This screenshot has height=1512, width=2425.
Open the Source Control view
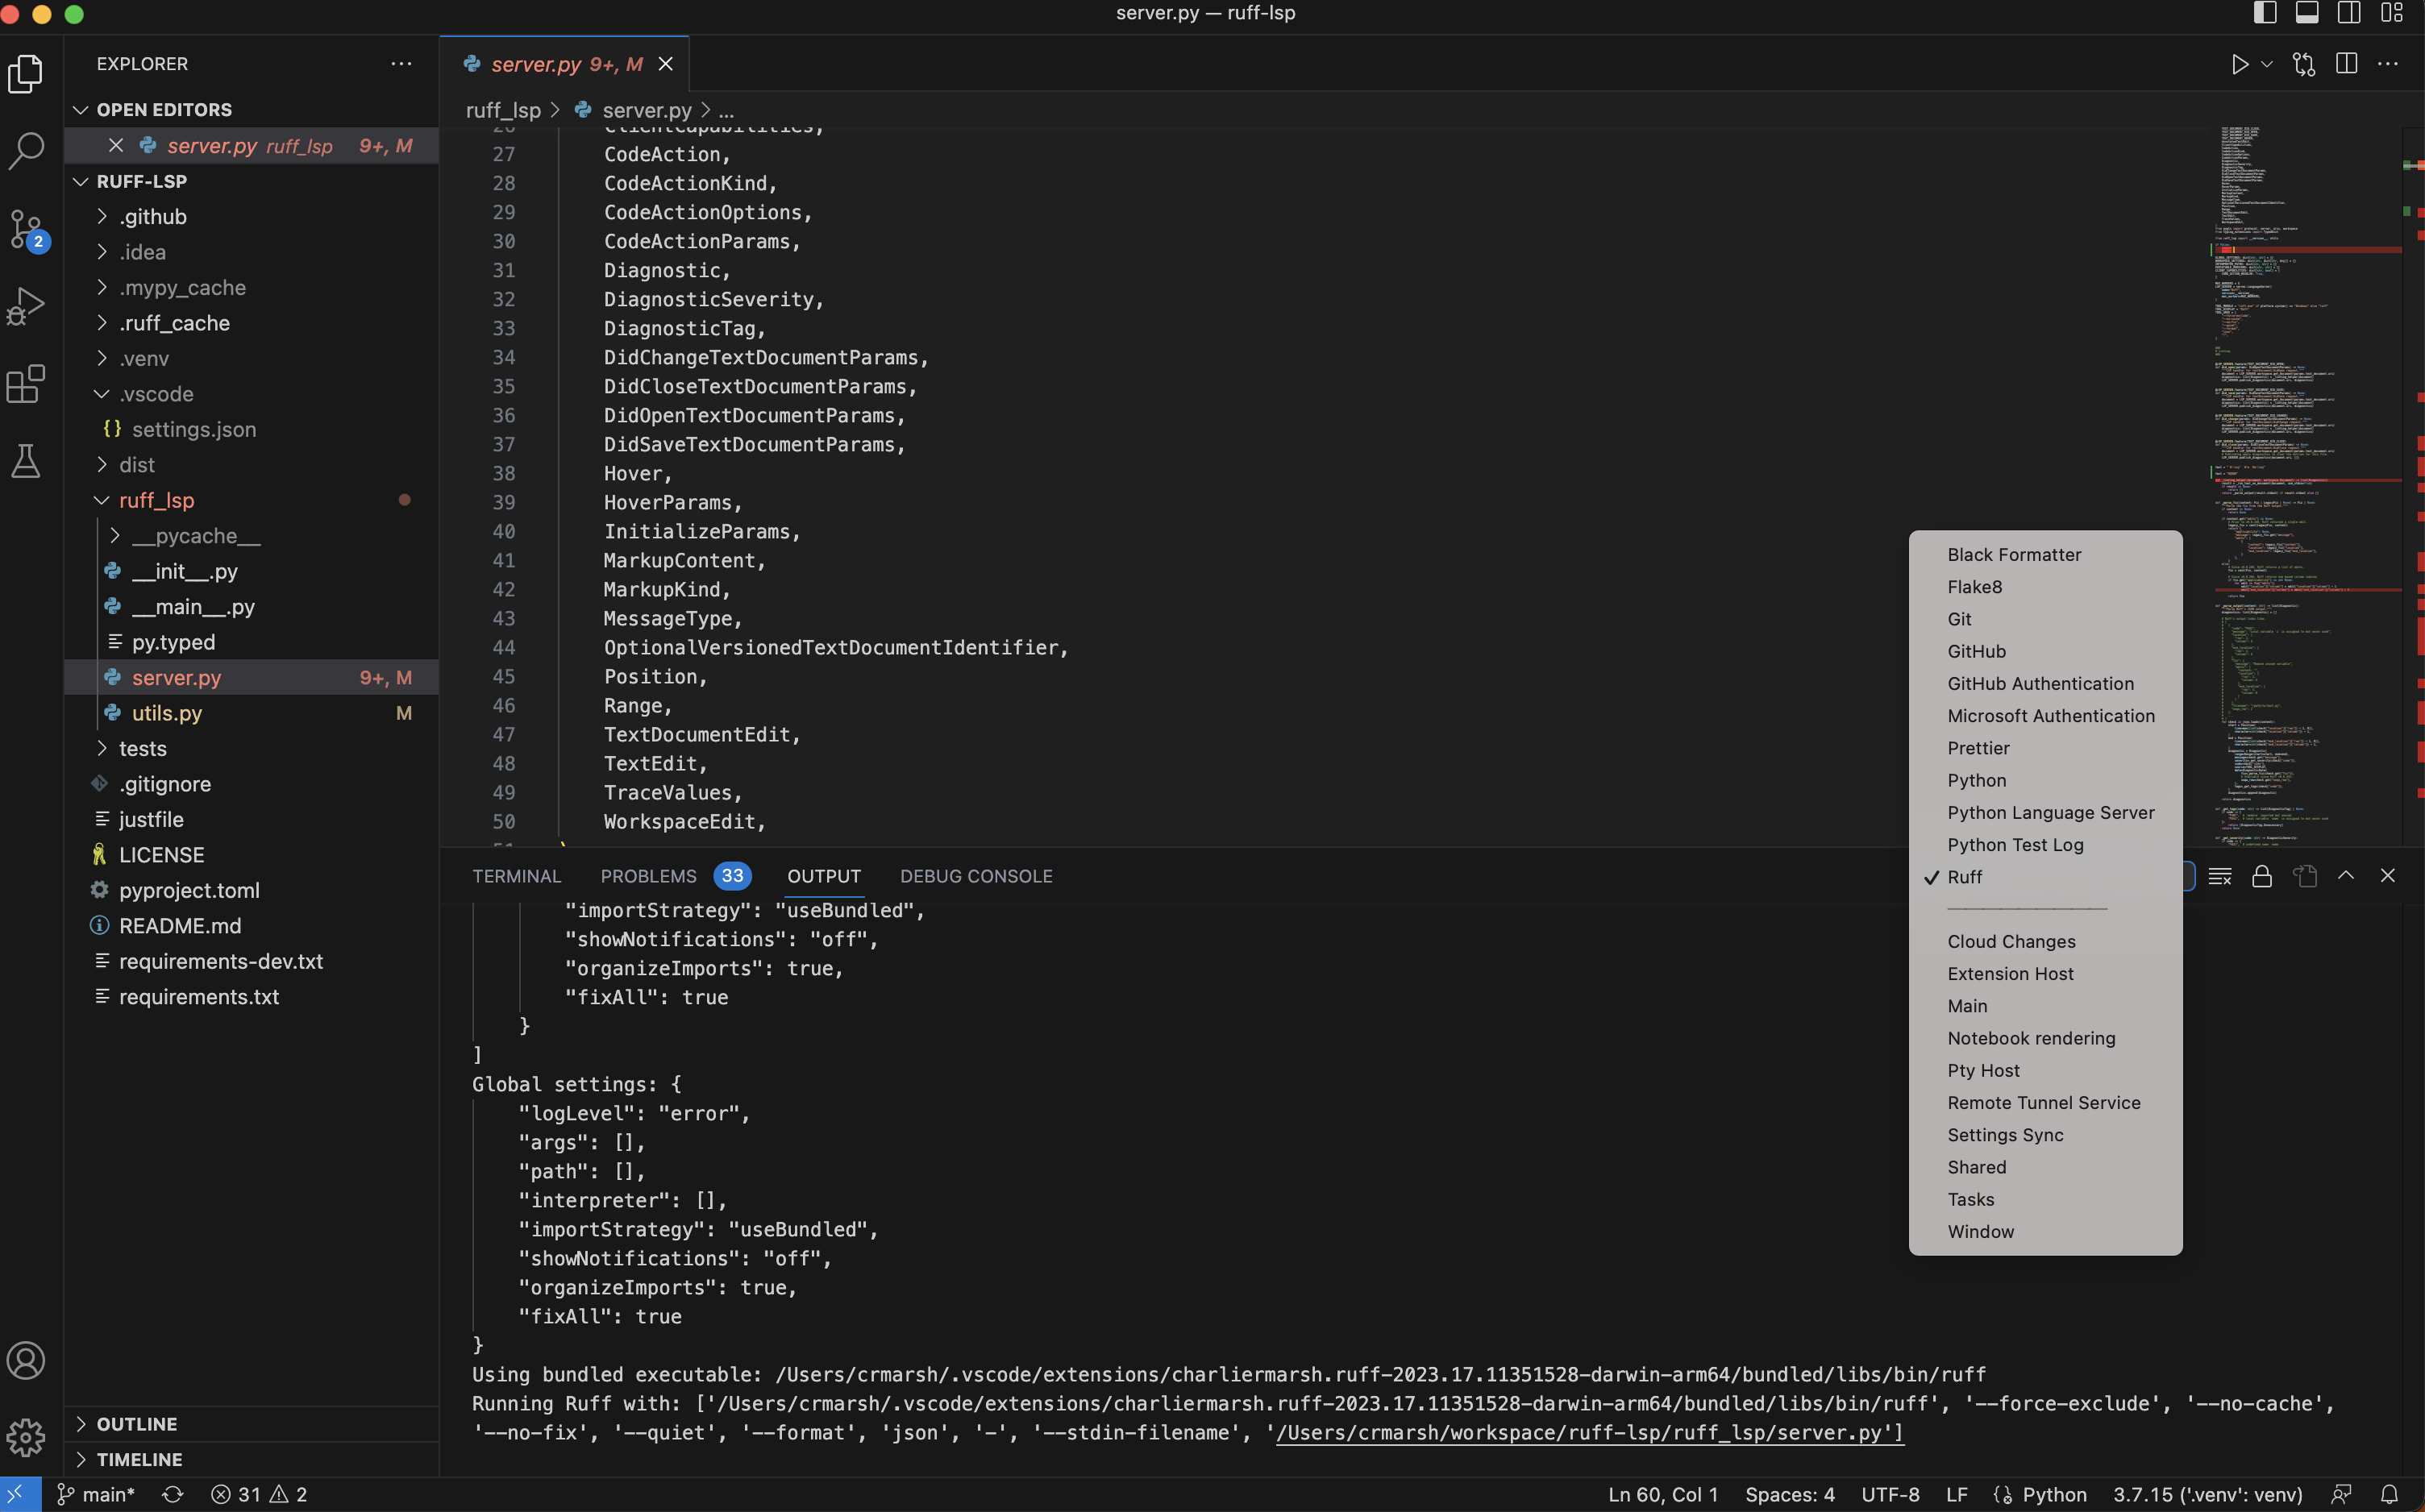point(27,228)
